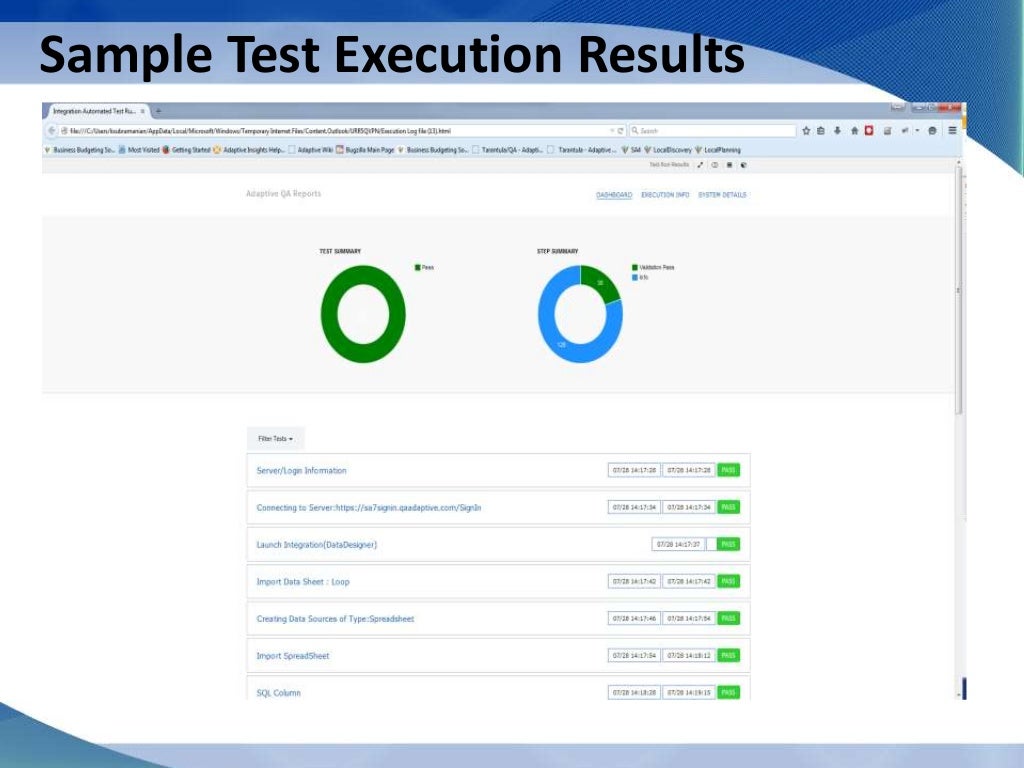Close the Integration Automated Test Ru.. tab
The height and width of the screenshot is (768, 1024).
pyautogui.click(x=143, y=111)
